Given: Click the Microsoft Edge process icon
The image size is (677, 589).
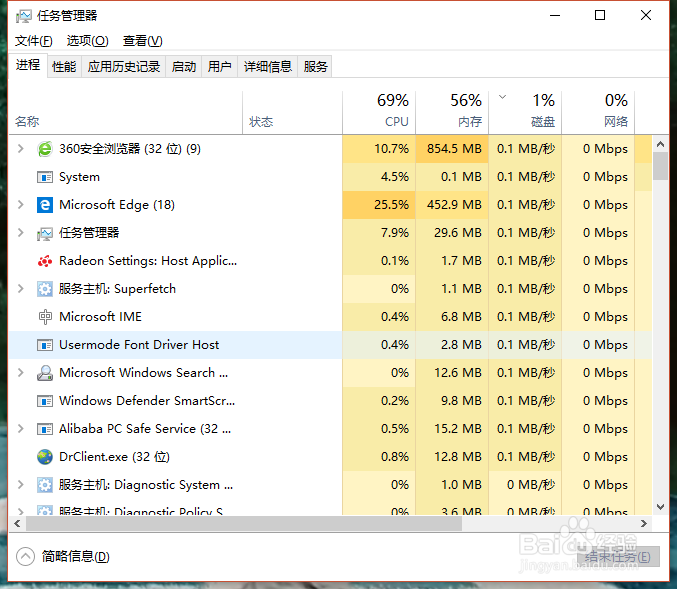Looking at the screenshot, I should [45, 205].
